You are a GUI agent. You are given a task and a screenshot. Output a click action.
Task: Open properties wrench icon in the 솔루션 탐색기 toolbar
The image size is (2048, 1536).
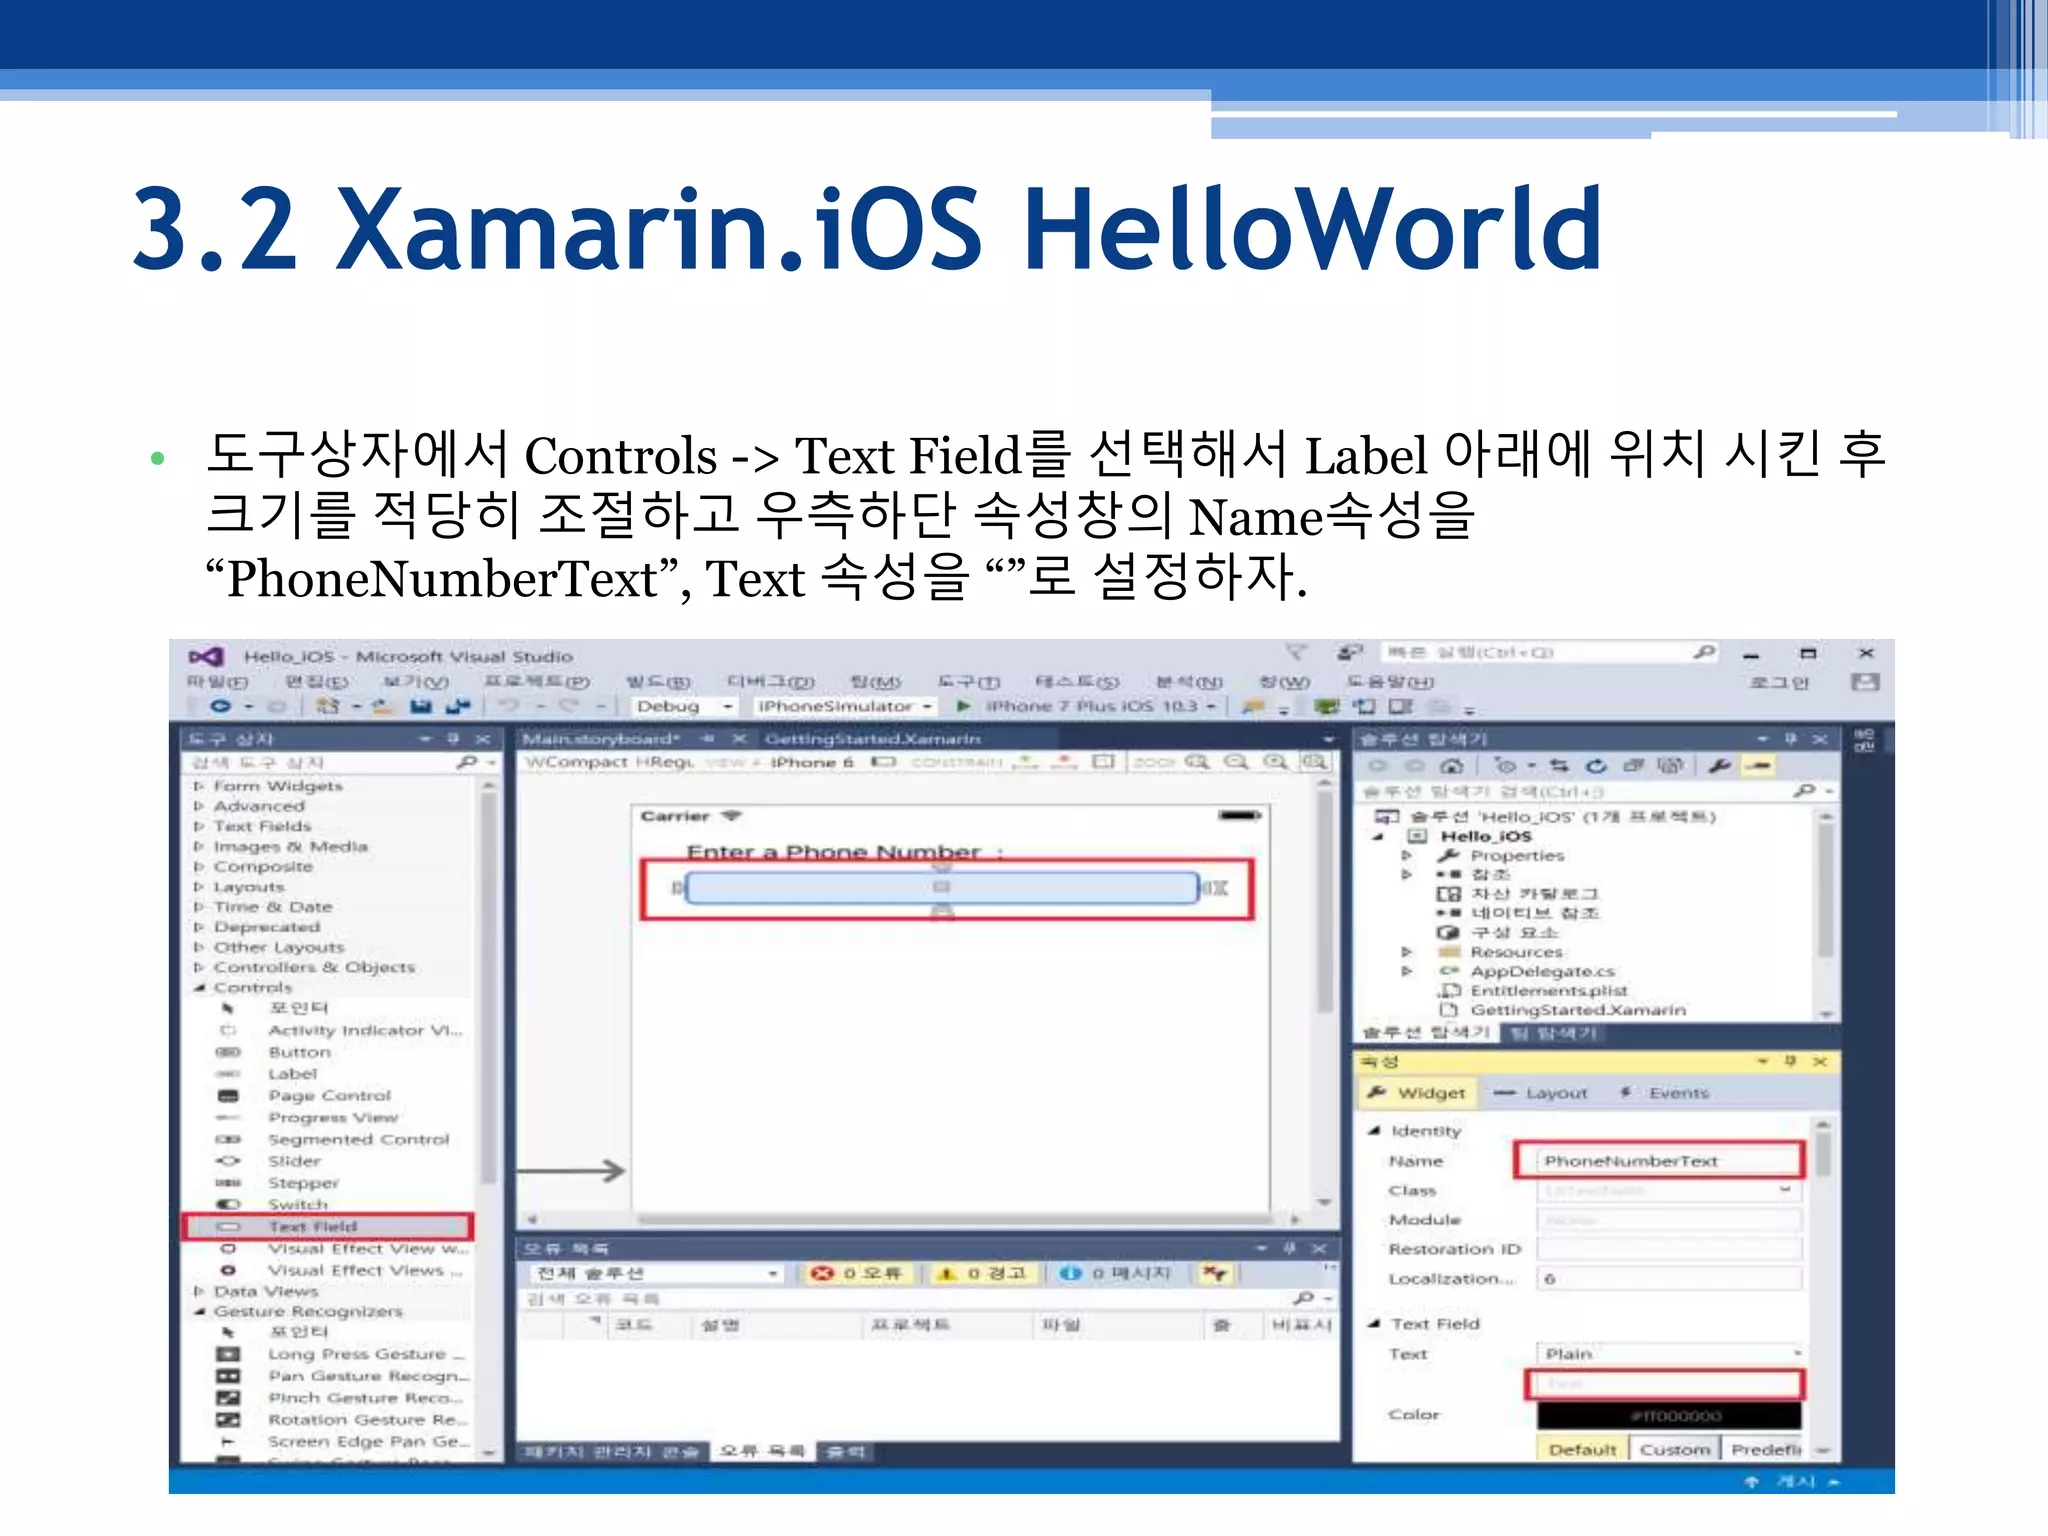[1719, 766]
